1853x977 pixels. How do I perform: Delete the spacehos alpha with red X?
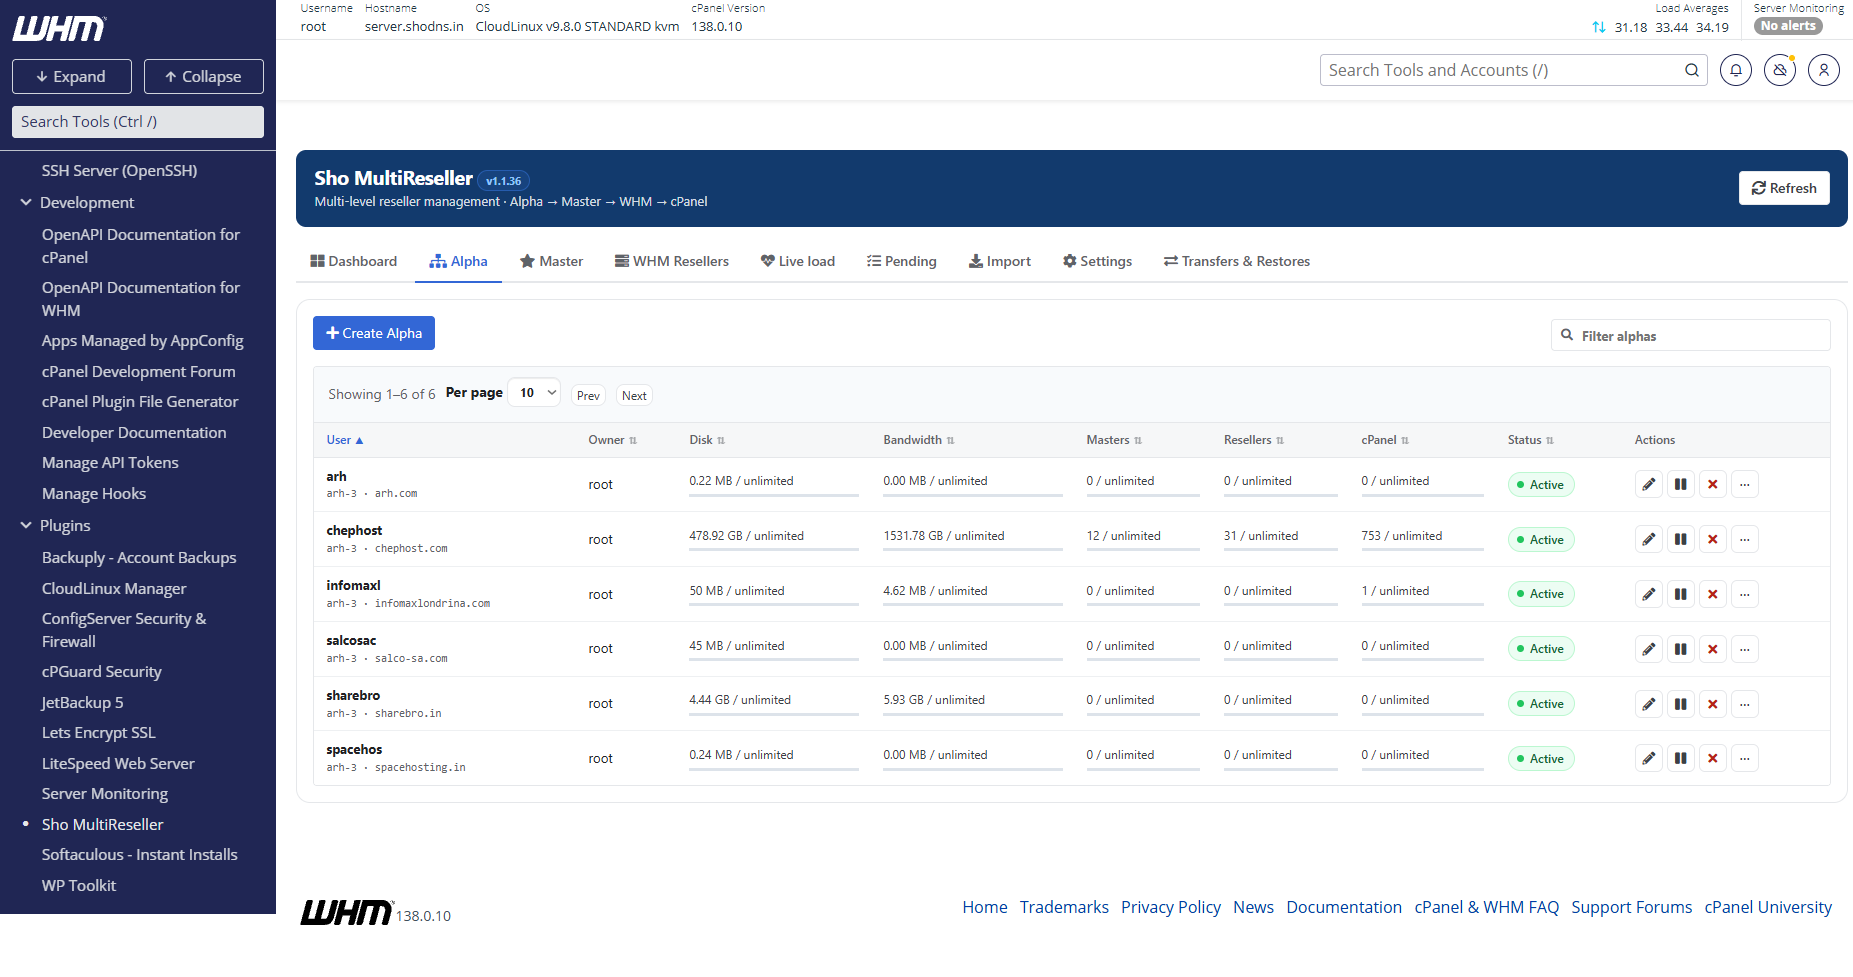click(1713, 758)
